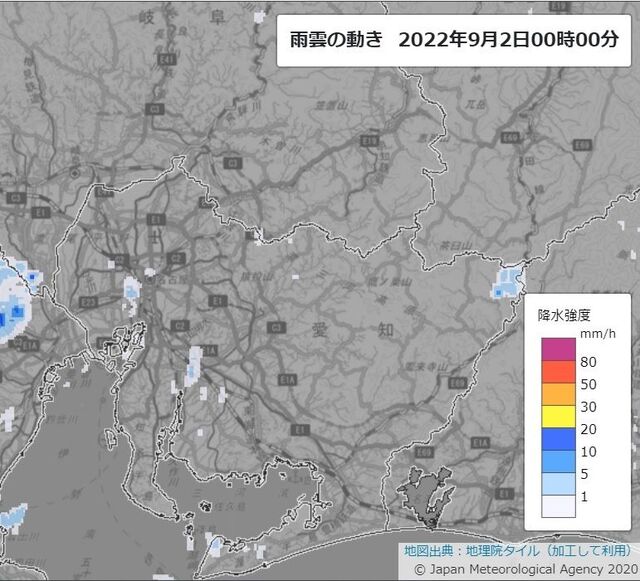The width and height of the screenshot is (640, 581).
Task: Click the legend value 50
Action: (588, 384)
